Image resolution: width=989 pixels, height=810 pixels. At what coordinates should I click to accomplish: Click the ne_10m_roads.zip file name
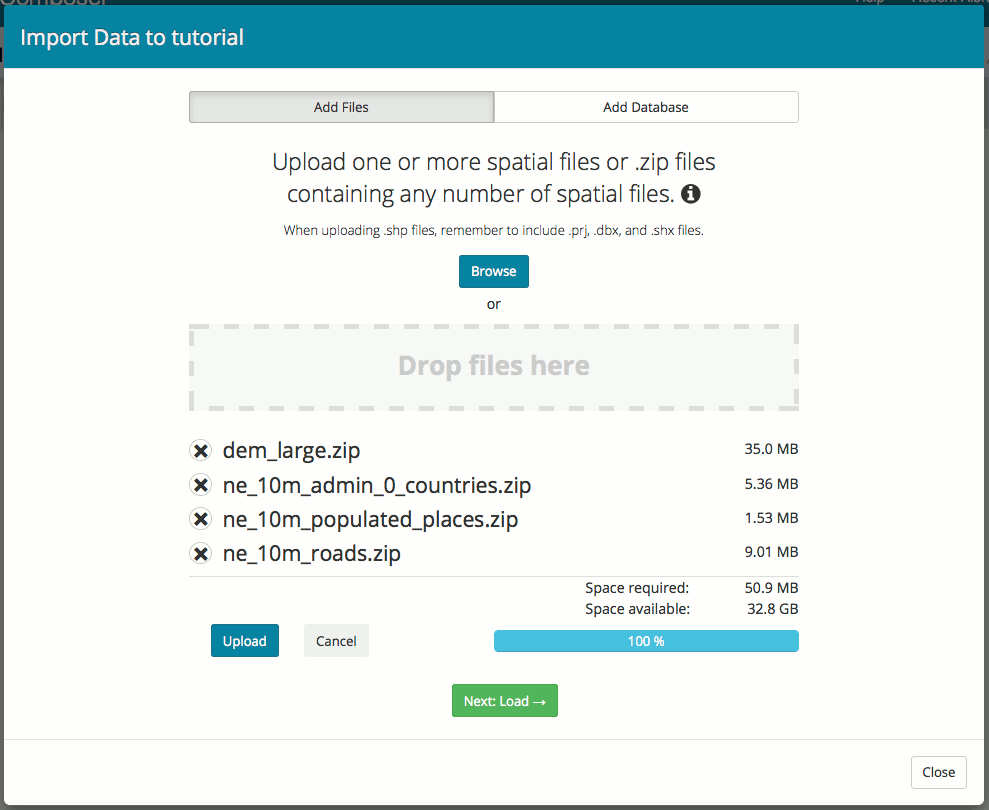click(311, 553)
